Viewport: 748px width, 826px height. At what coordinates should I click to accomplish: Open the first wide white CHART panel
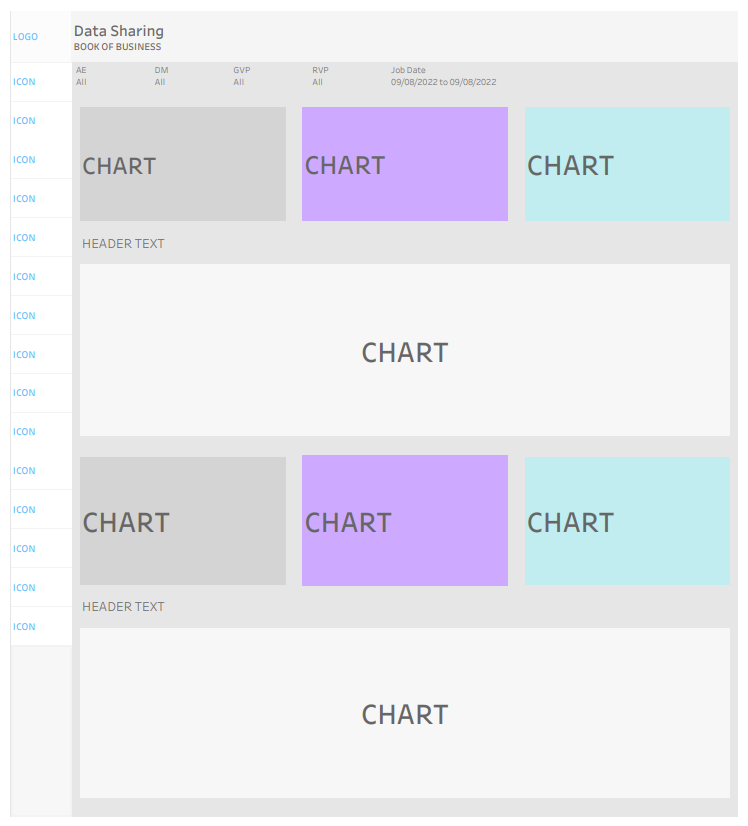coord(405,350)
